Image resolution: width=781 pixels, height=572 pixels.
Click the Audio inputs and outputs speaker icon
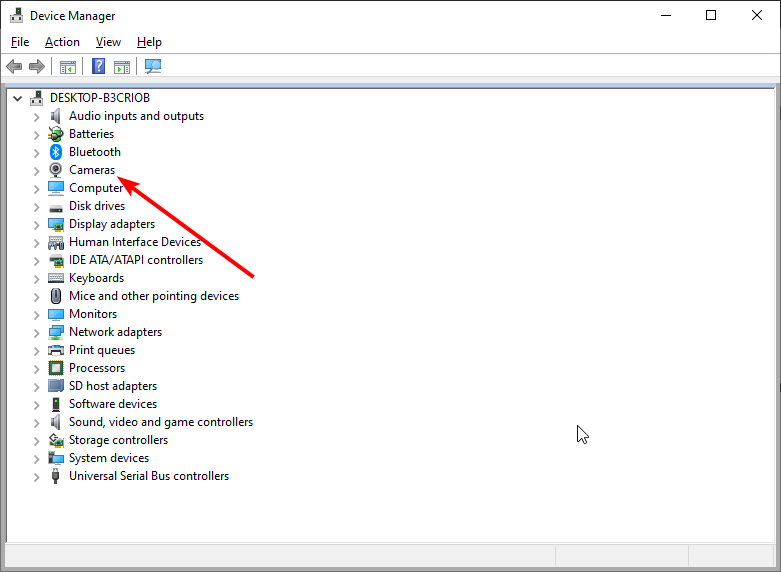(55, 116)
